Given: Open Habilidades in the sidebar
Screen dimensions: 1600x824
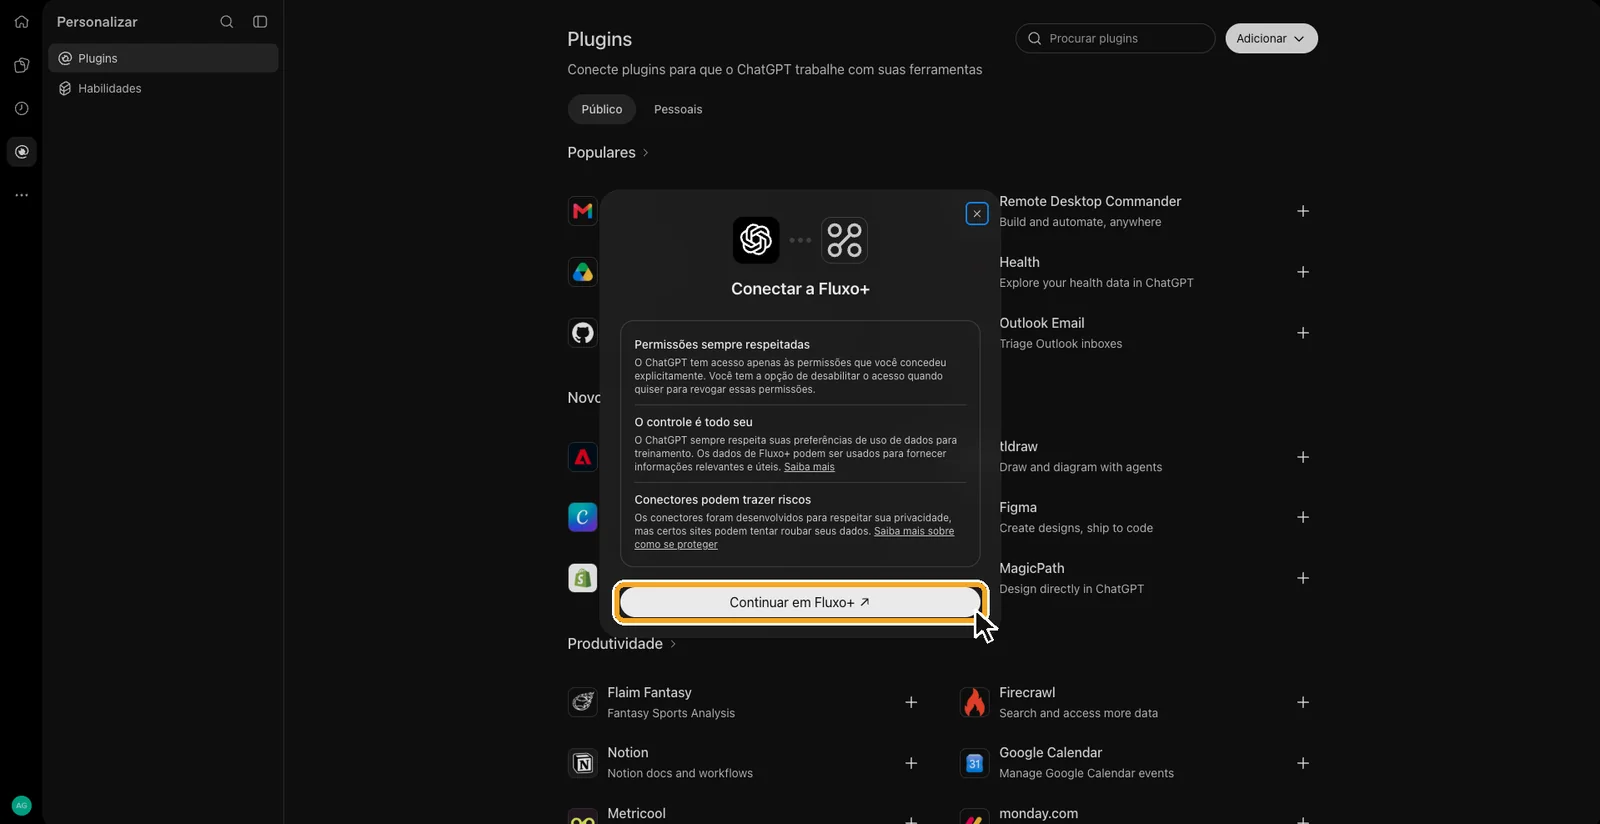Looking at the screenshot, I should (163, 88).
